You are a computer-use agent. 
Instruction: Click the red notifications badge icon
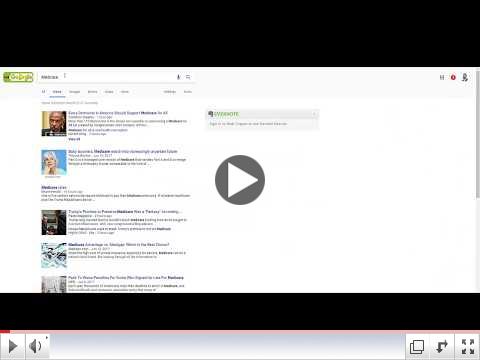(453, 77)
